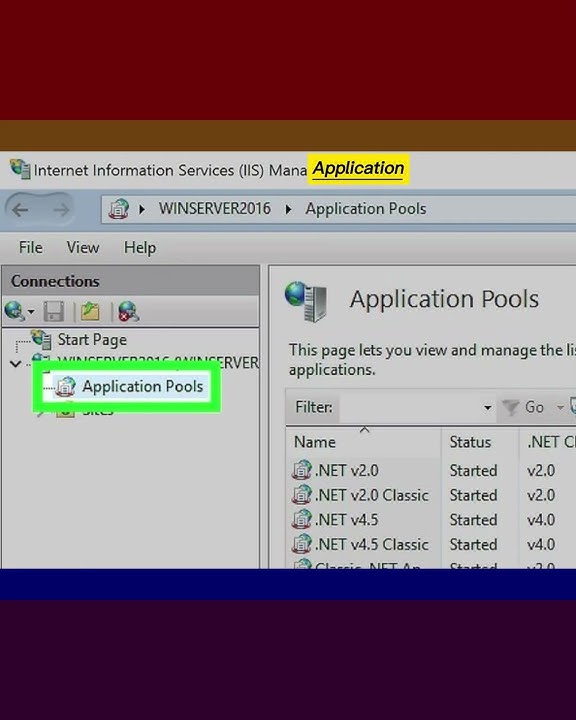Open the View menu
The width and height of the screenshot is (576, 720).
[x=83, y=248]
